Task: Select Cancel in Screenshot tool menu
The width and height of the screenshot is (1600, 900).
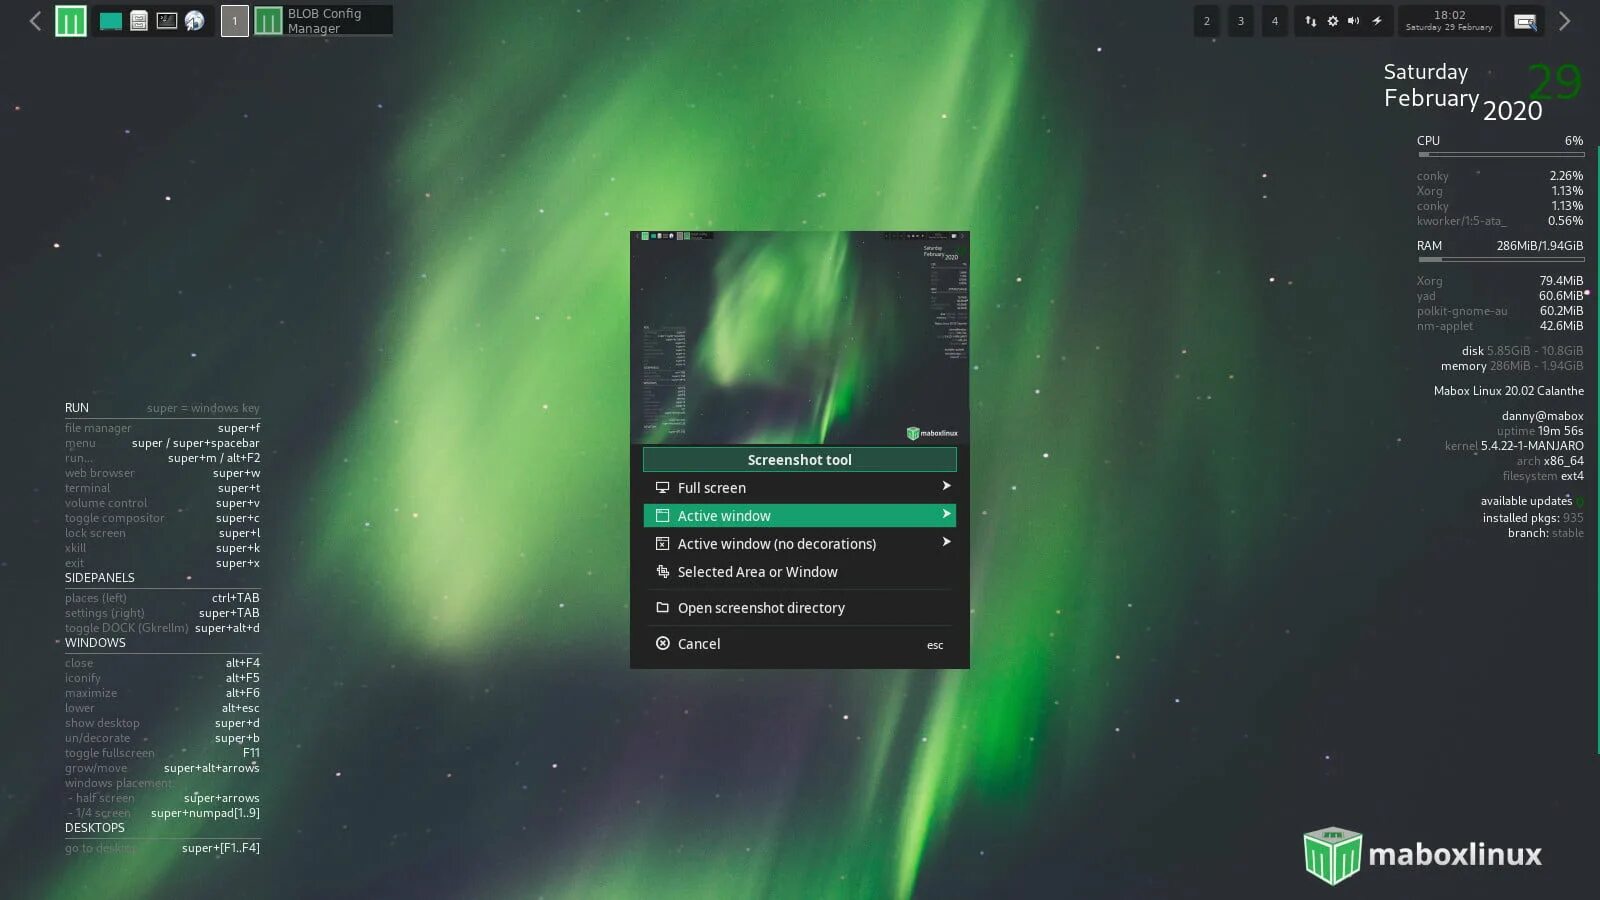Action: (800, 644)
